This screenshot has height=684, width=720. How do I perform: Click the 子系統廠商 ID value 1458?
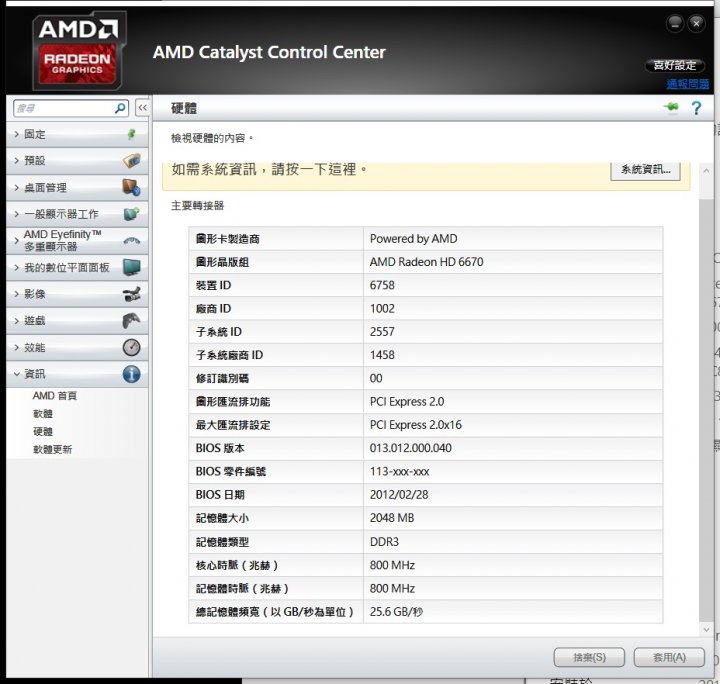pyautogui.click(x=382, y=355)
